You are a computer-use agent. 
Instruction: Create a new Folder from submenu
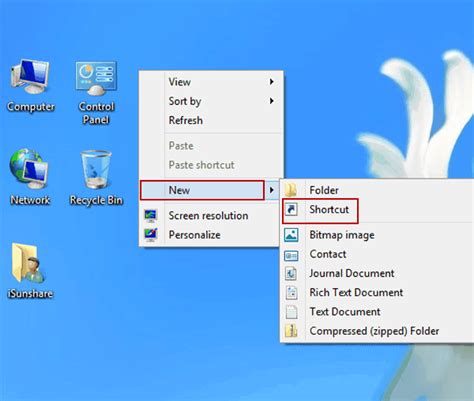(x=377, y=190)
